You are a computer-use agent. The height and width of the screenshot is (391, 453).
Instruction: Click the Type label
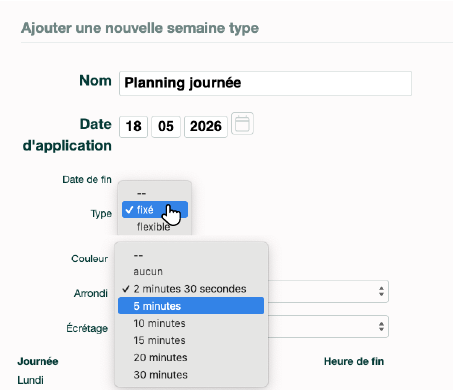click(x=101, y=214)
